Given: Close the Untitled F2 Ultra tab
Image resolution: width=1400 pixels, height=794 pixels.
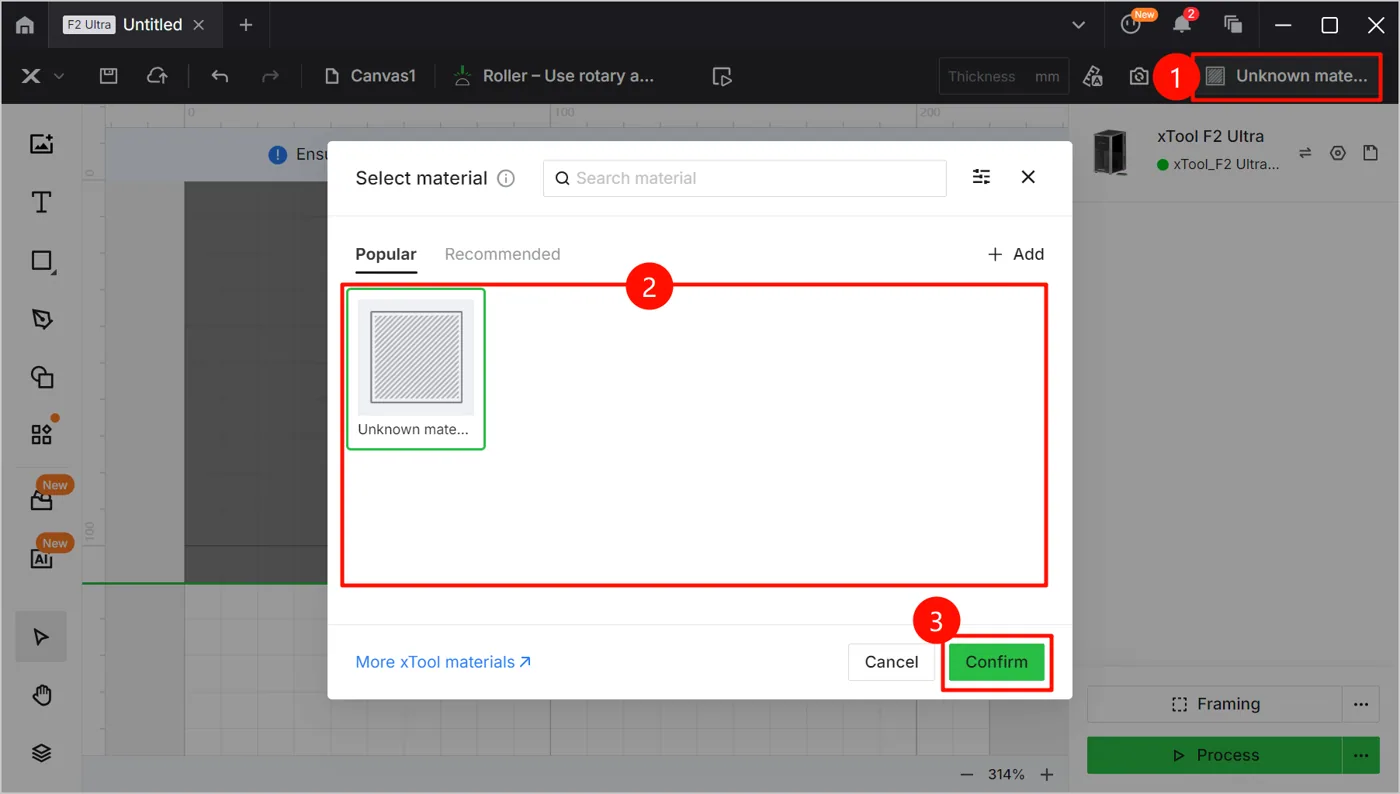Looking at the screenshot, I should pos(199,25).
